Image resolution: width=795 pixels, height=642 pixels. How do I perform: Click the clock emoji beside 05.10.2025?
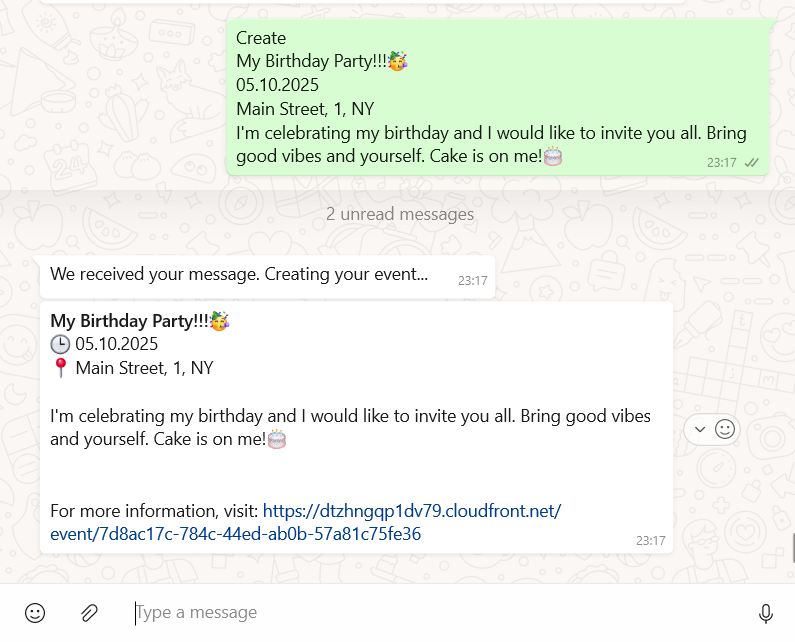[x=60, y=344]
